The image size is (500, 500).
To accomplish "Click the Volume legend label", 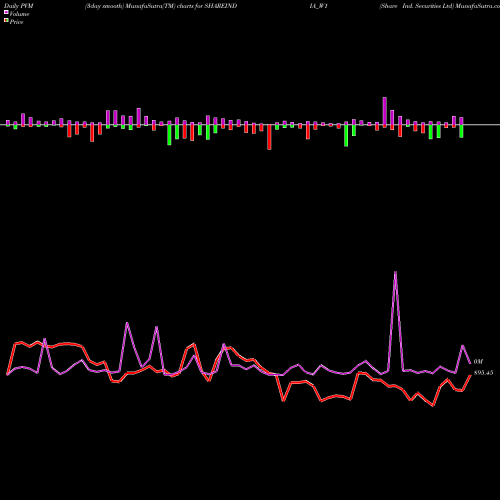I will coord(19,14).
